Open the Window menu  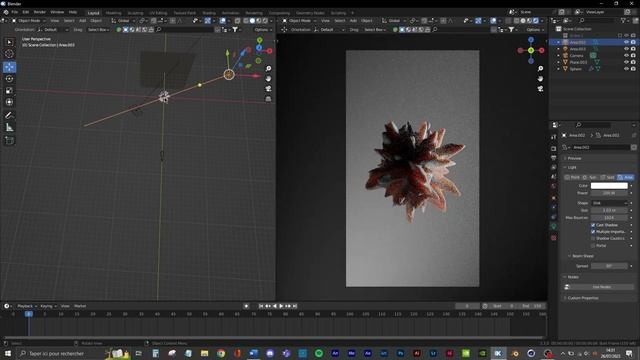point(57,12)
